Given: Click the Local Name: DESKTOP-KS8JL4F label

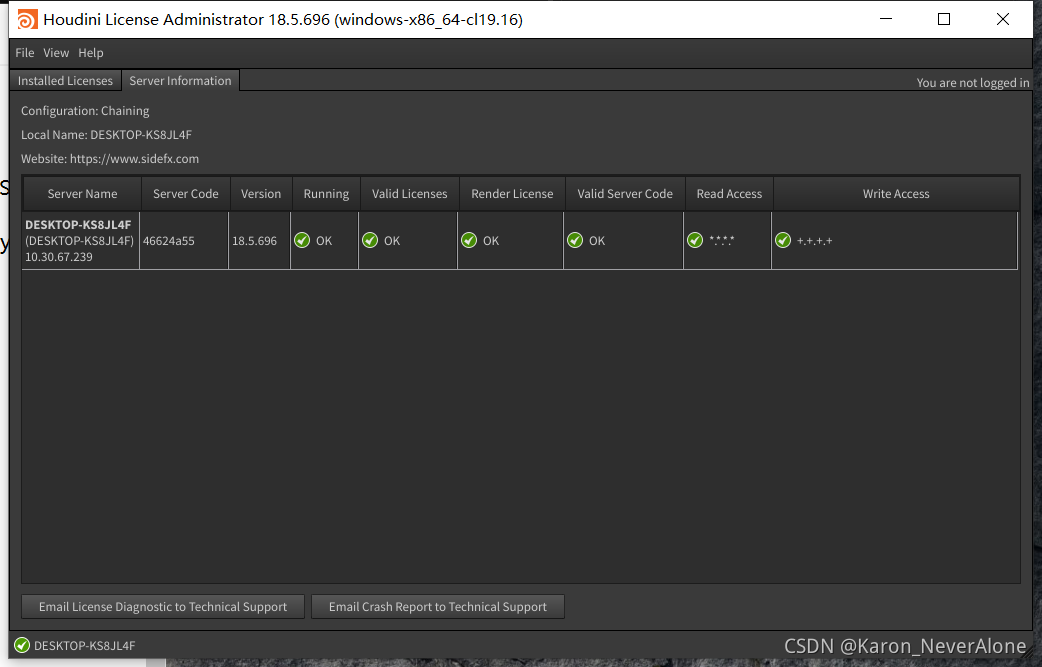Looking at the screenshot, I should (x=106, y=135).
